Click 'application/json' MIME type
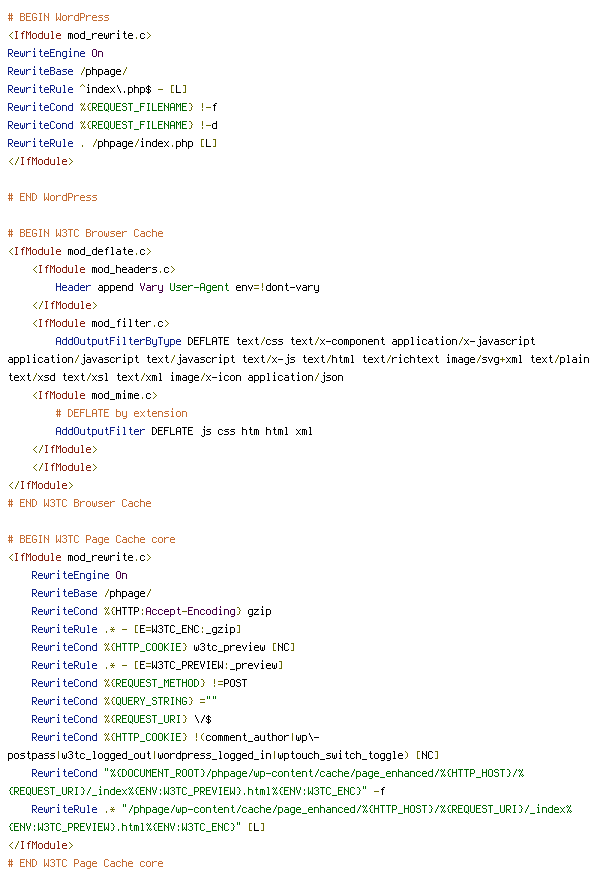 296,377
